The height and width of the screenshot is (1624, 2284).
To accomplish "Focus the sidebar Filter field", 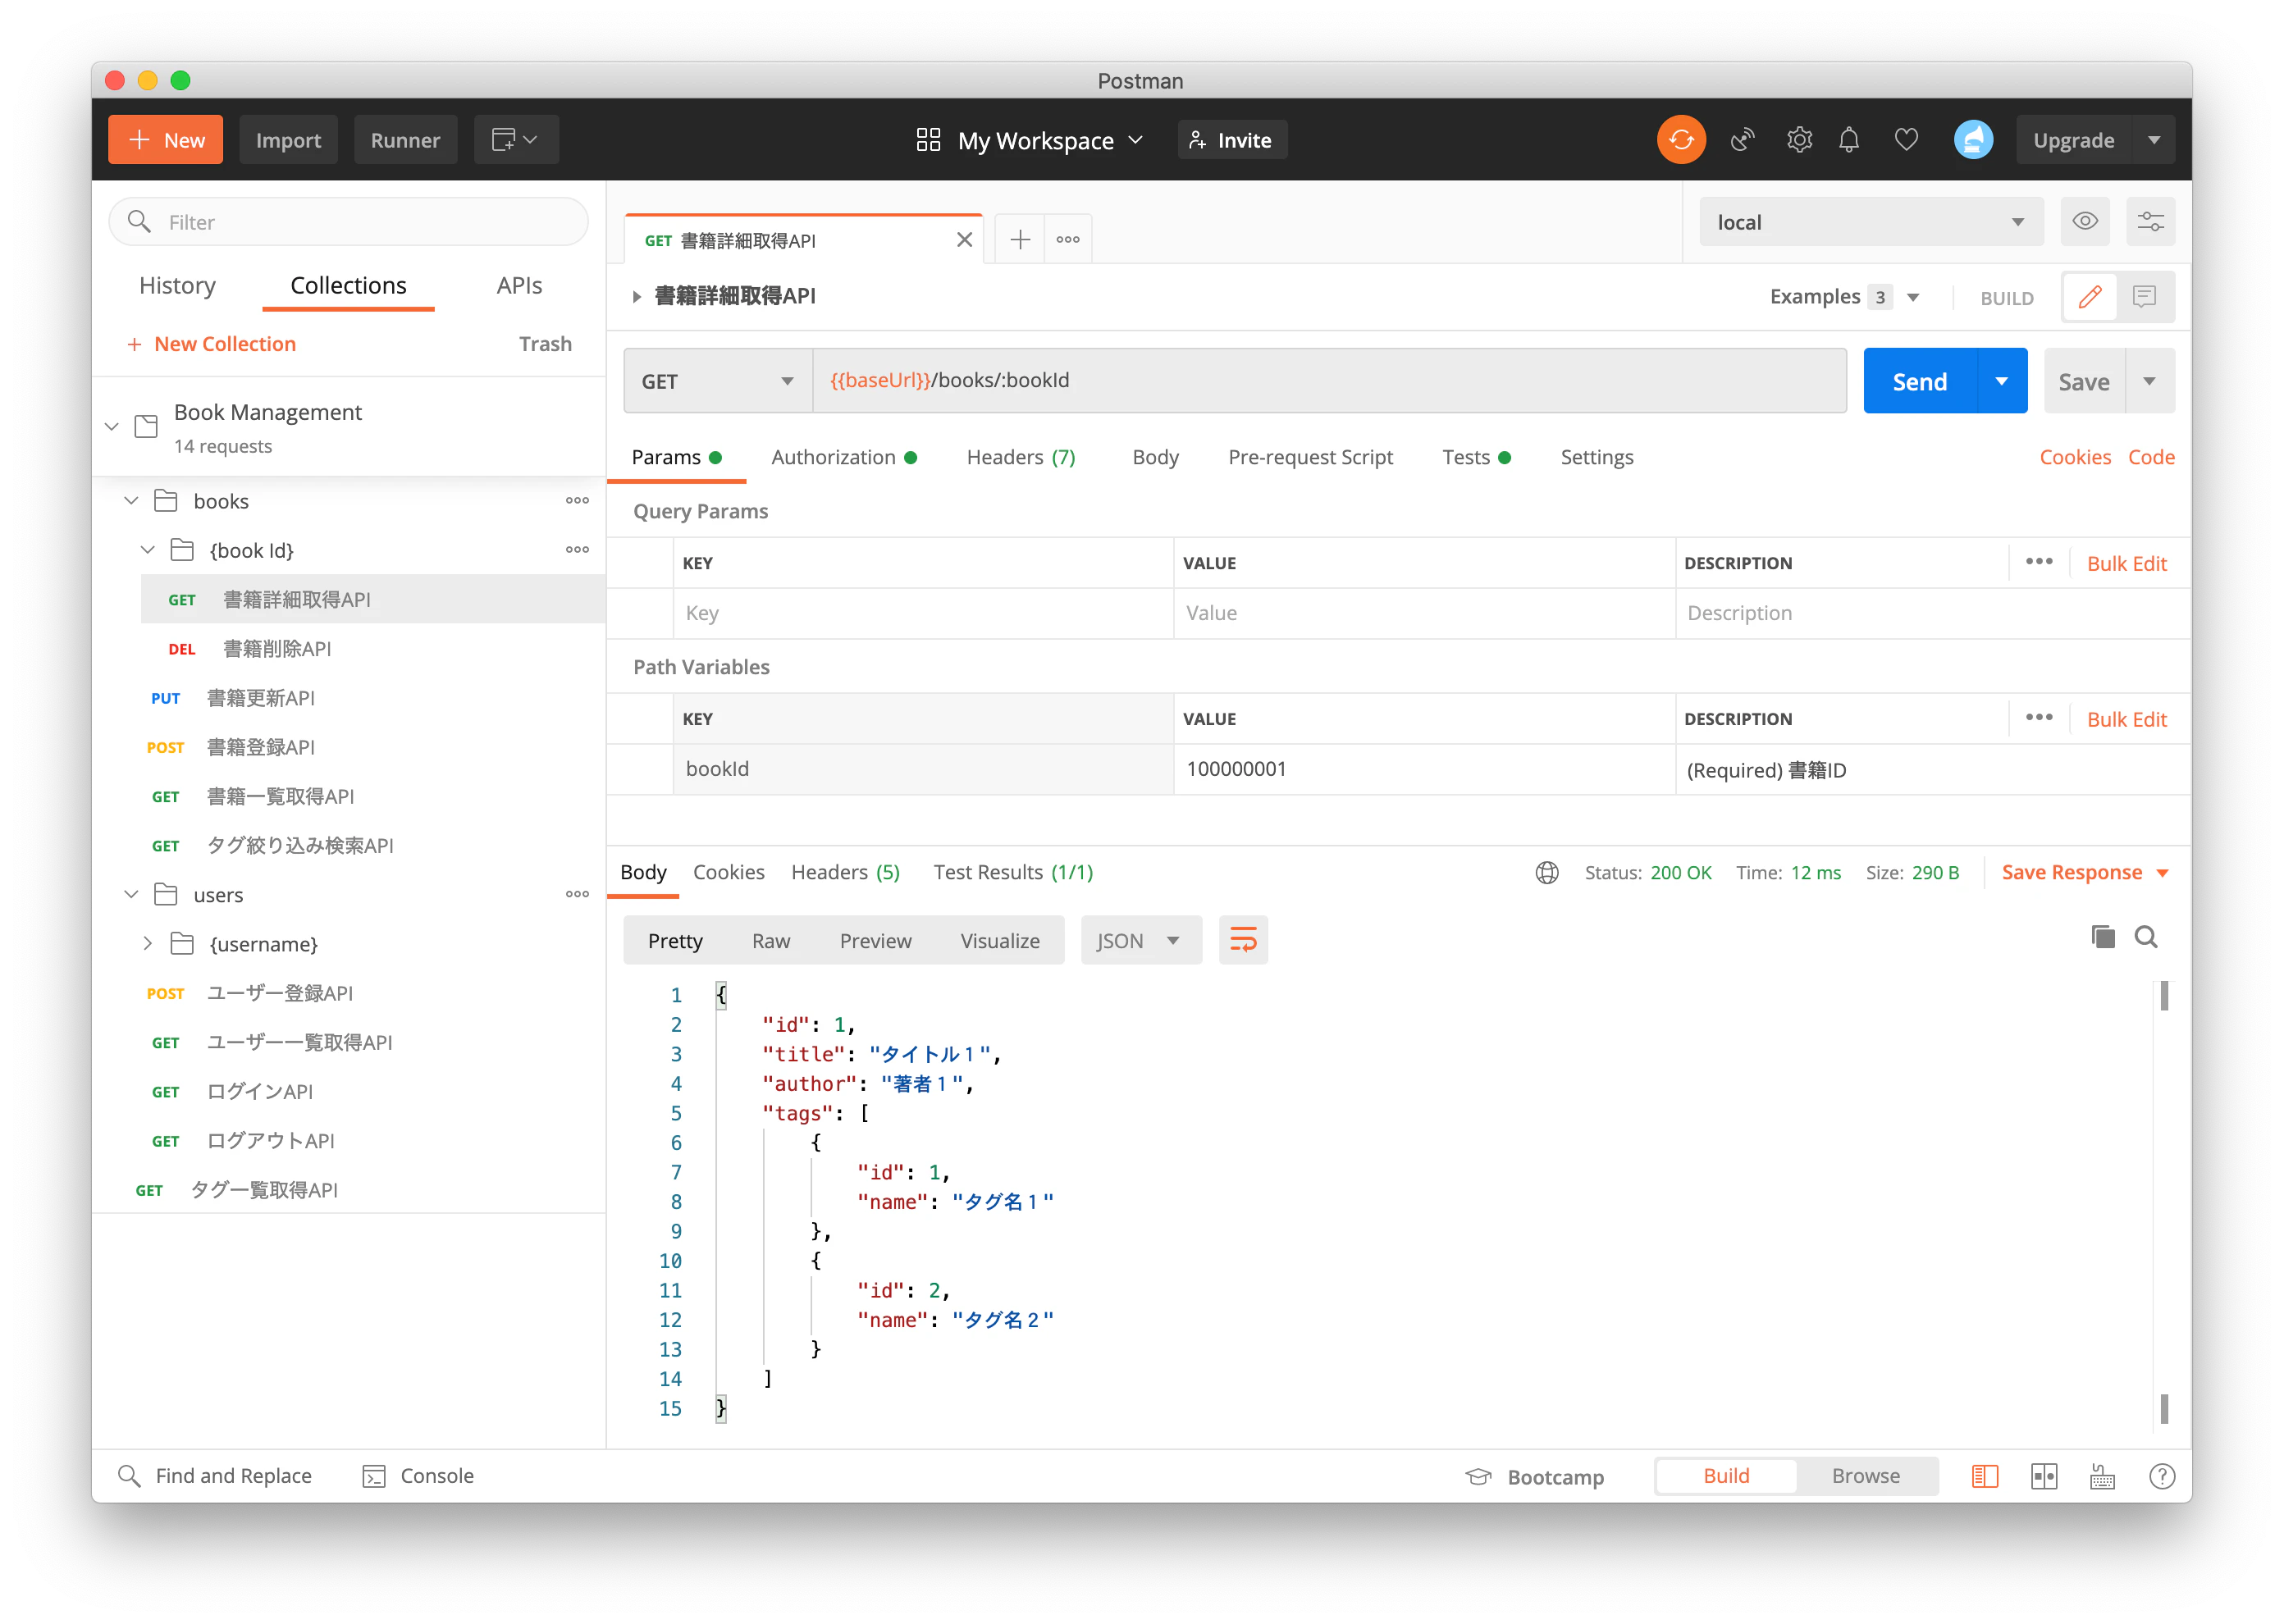I will (x=348, y=222).
